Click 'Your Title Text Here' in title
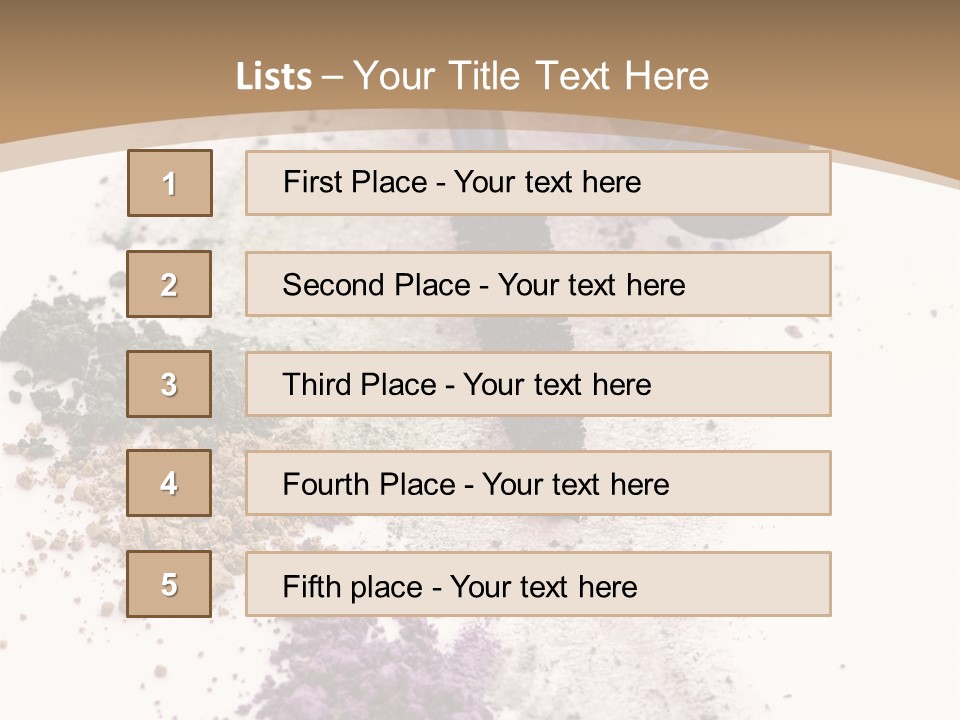 [x=531, y=76]
